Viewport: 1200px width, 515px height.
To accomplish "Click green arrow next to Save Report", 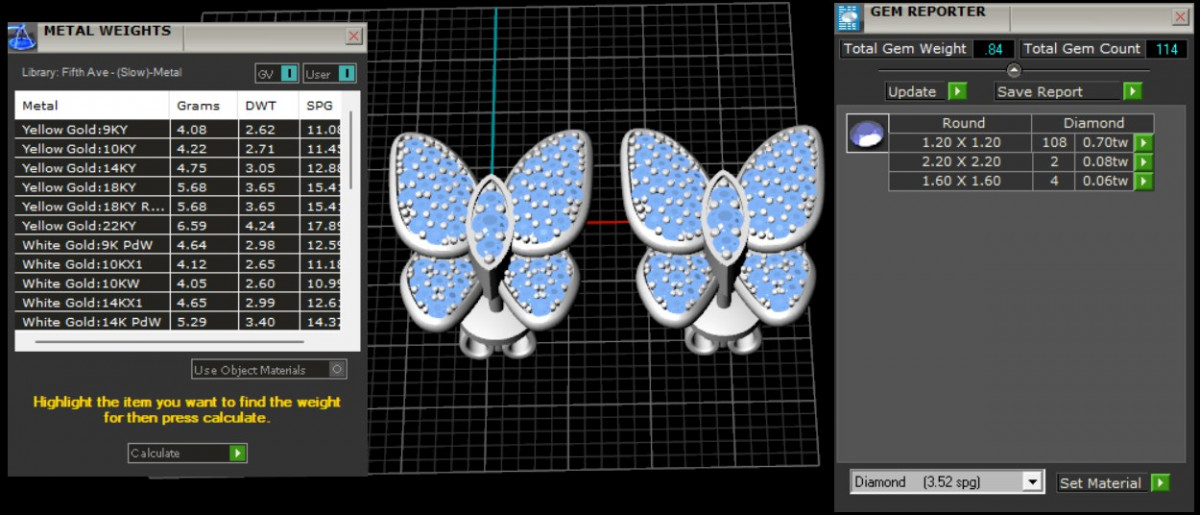I will [x=1132, y=91].
